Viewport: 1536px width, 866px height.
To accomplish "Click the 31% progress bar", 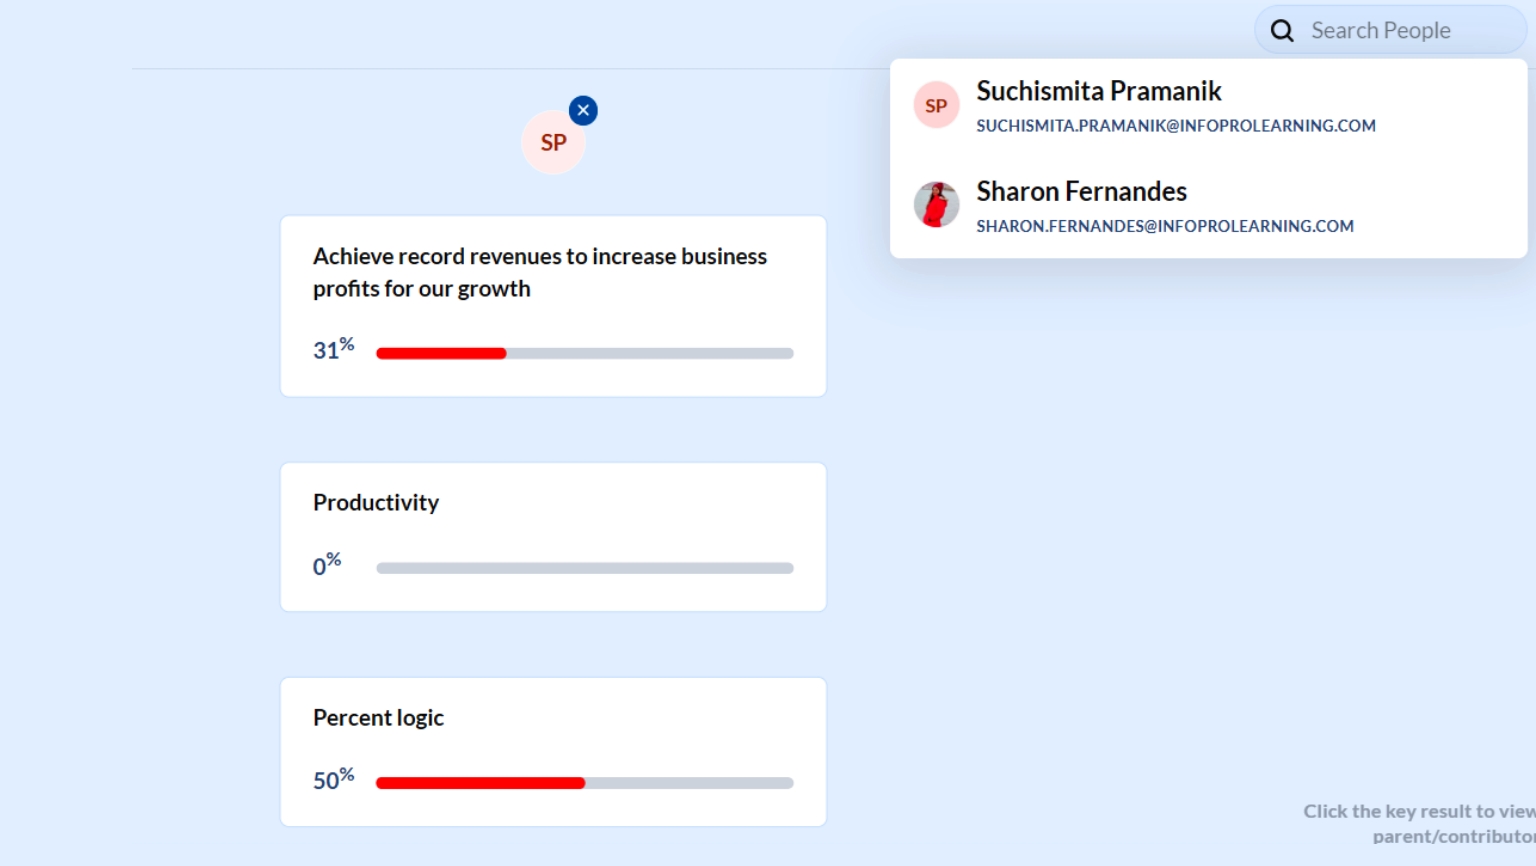I will [x=584, y=353].
